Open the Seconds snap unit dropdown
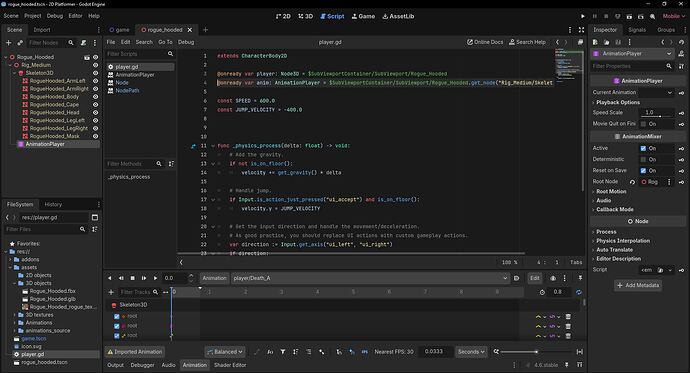Image resolution: width=690 pixels, height=373 pixels. [471, 352]
